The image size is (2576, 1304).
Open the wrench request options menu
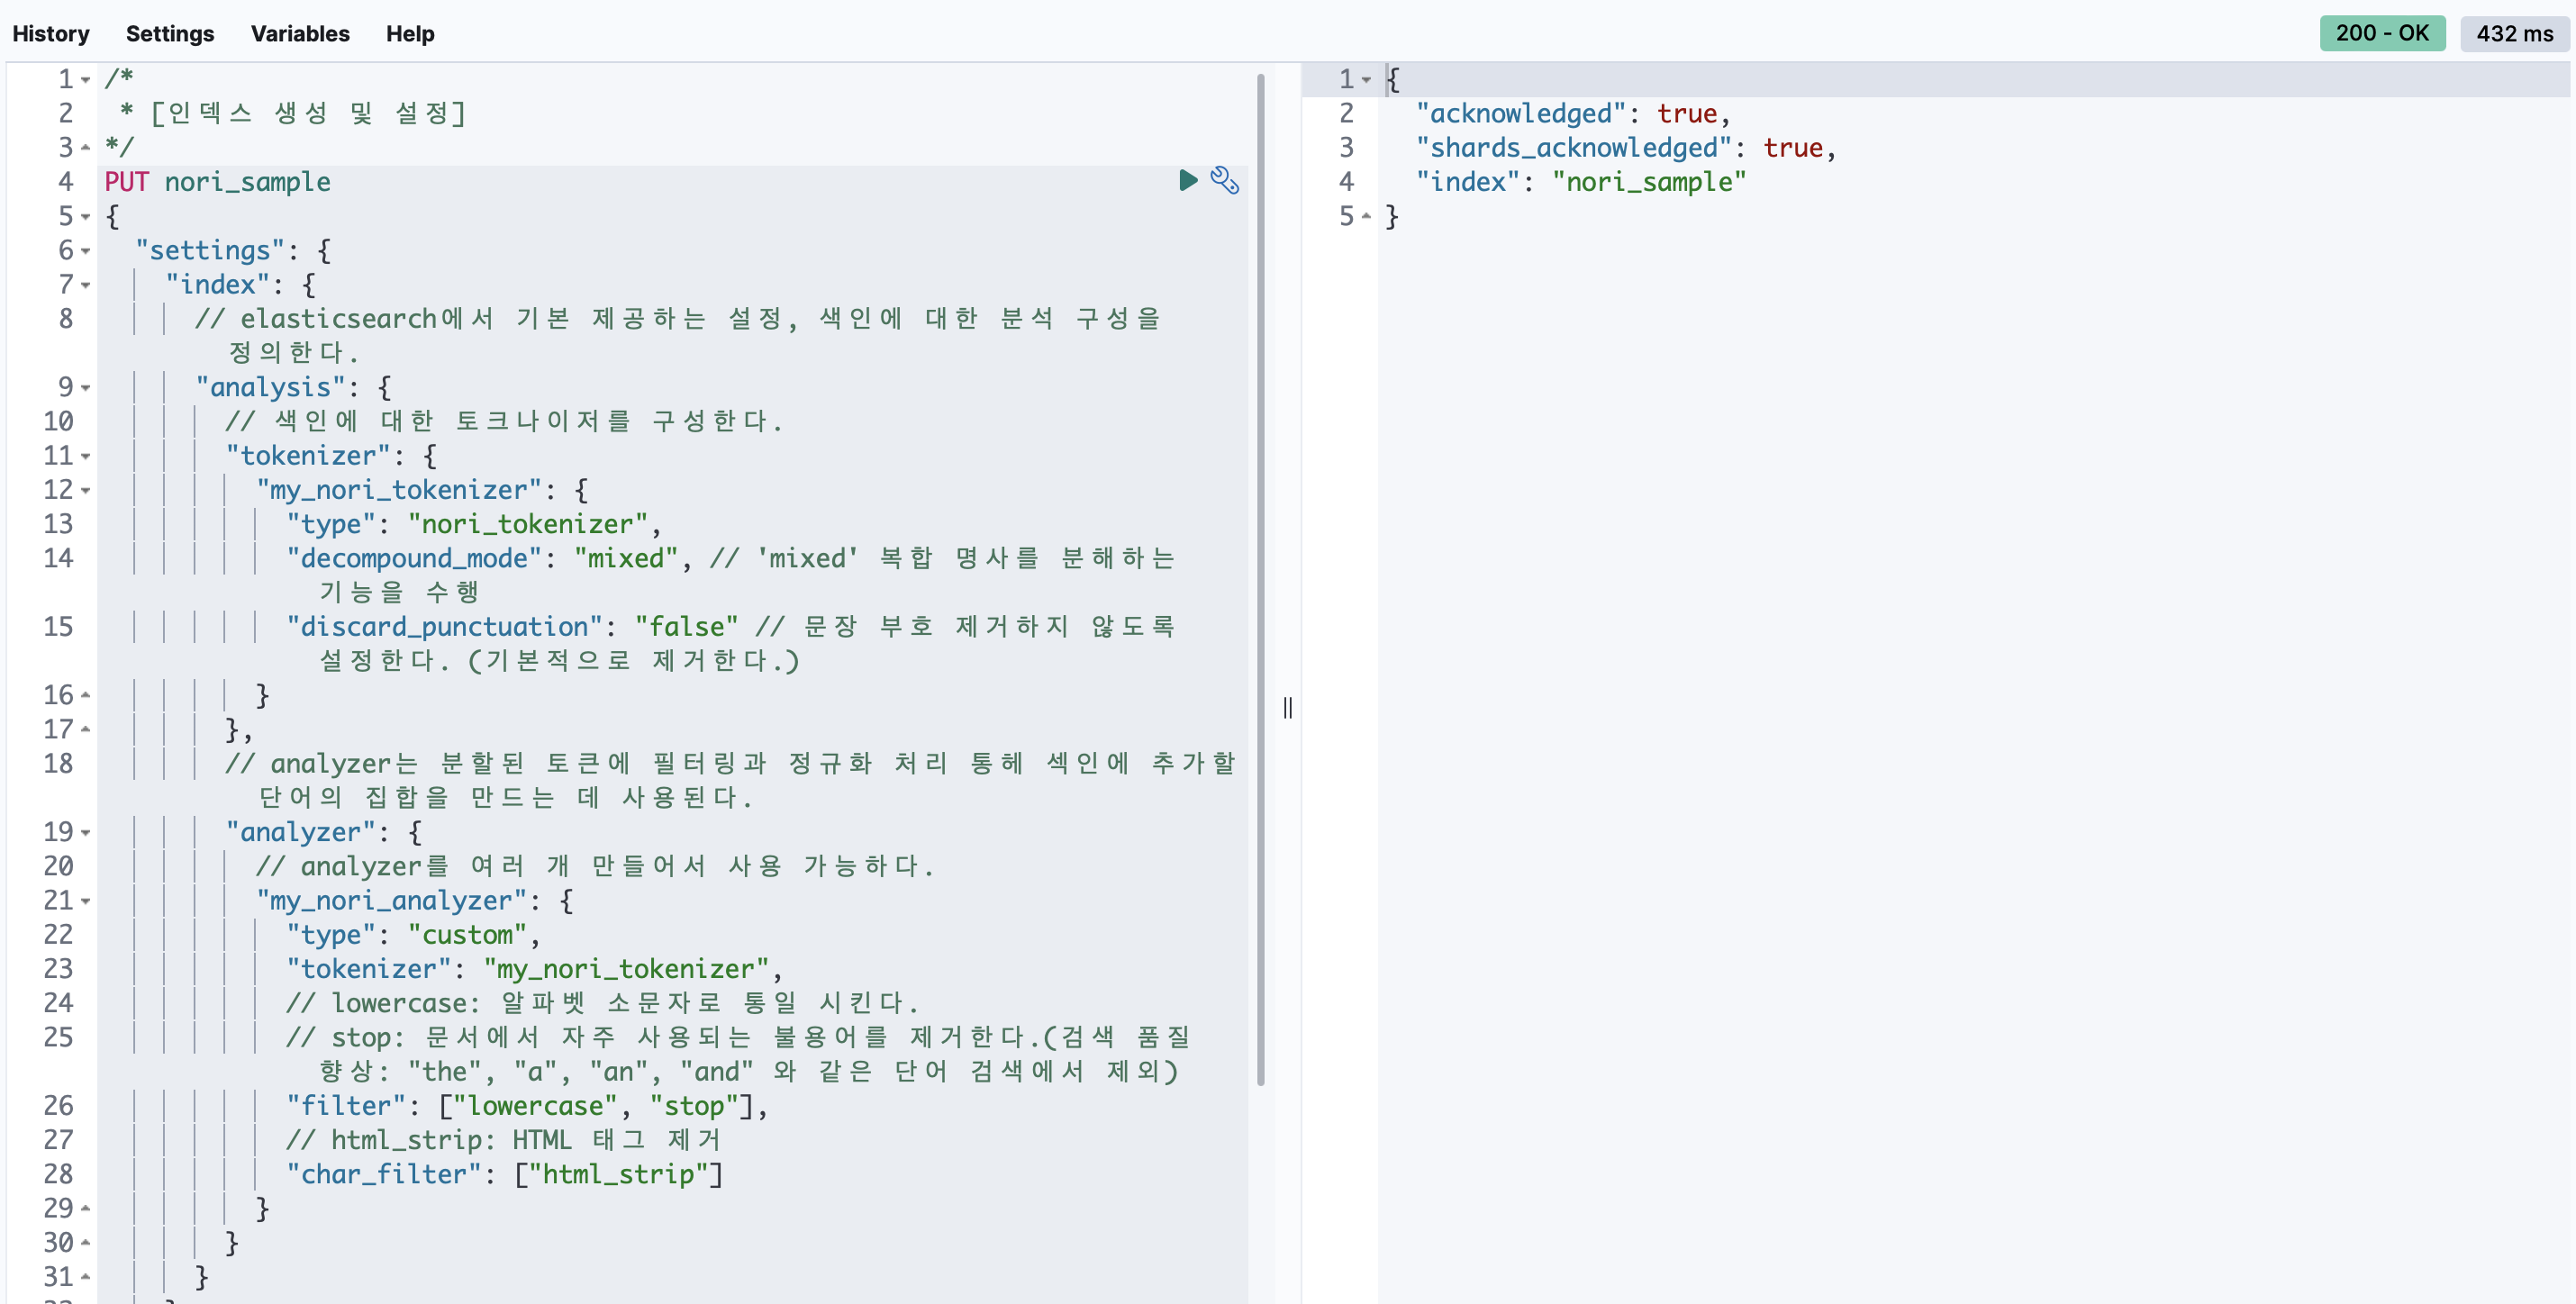click(1224, 180)
